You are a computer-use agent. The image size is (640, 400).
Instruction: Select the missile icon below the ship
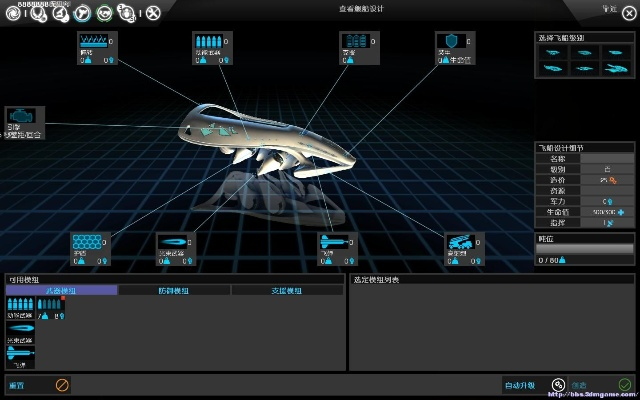[x=331, y=242]
